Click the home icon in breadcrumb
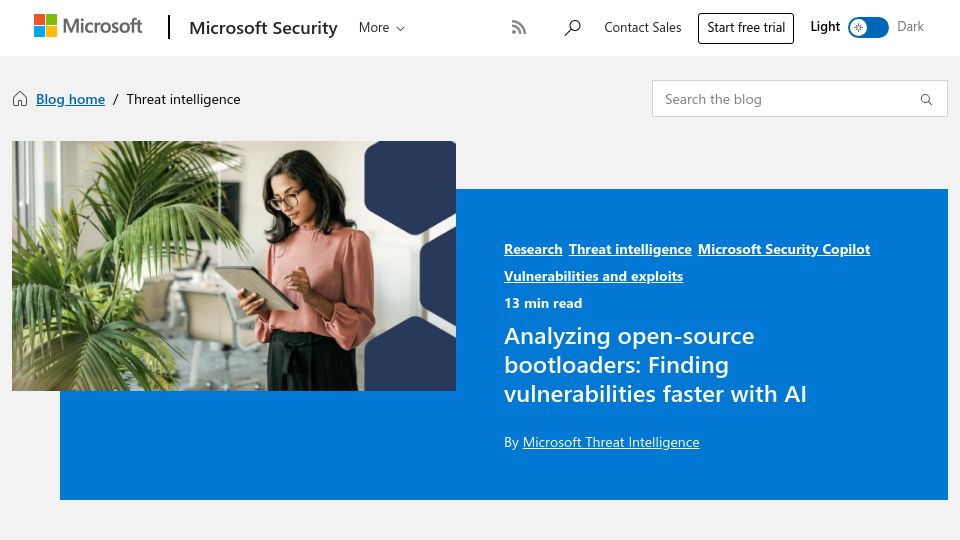The width and height of the screenshot is (960, 540). (x=20, y=99)
